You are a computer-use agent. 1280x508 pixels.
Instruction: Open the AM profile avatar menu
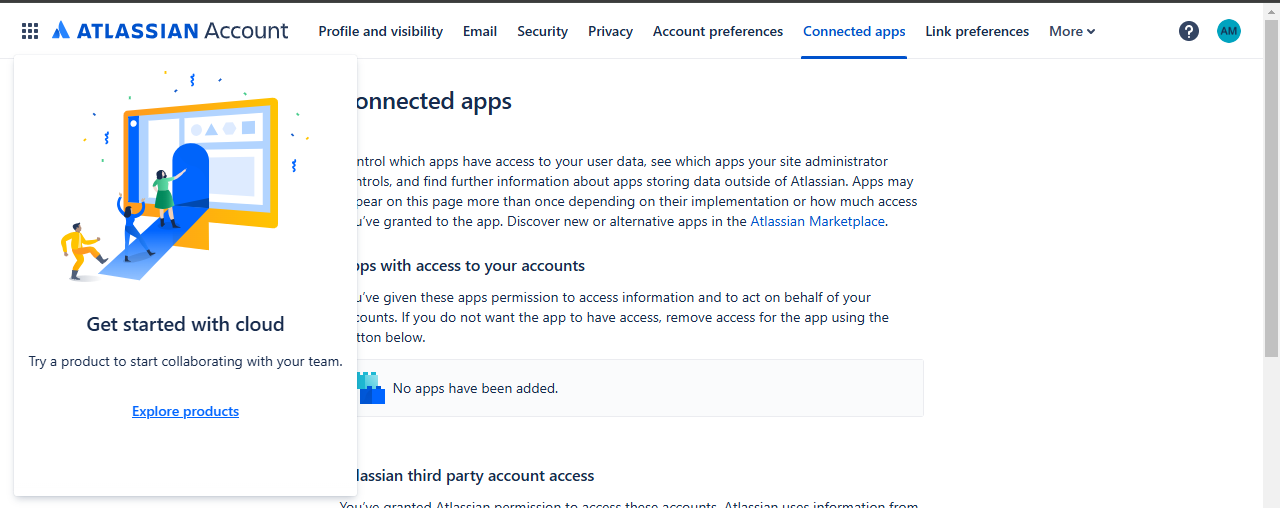(1229, 31)
